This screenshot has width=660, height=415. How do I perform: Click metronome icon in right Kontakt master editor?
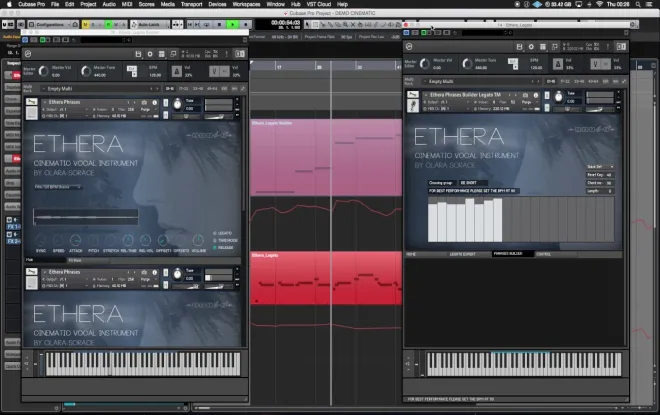558,64
